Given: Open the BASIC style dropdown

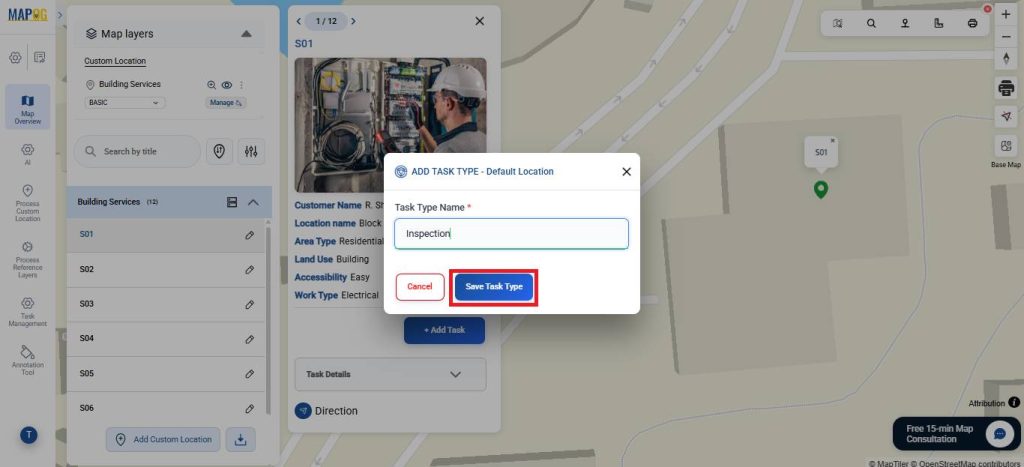Looking at the screenshot, I should click(x=125, y=103).
